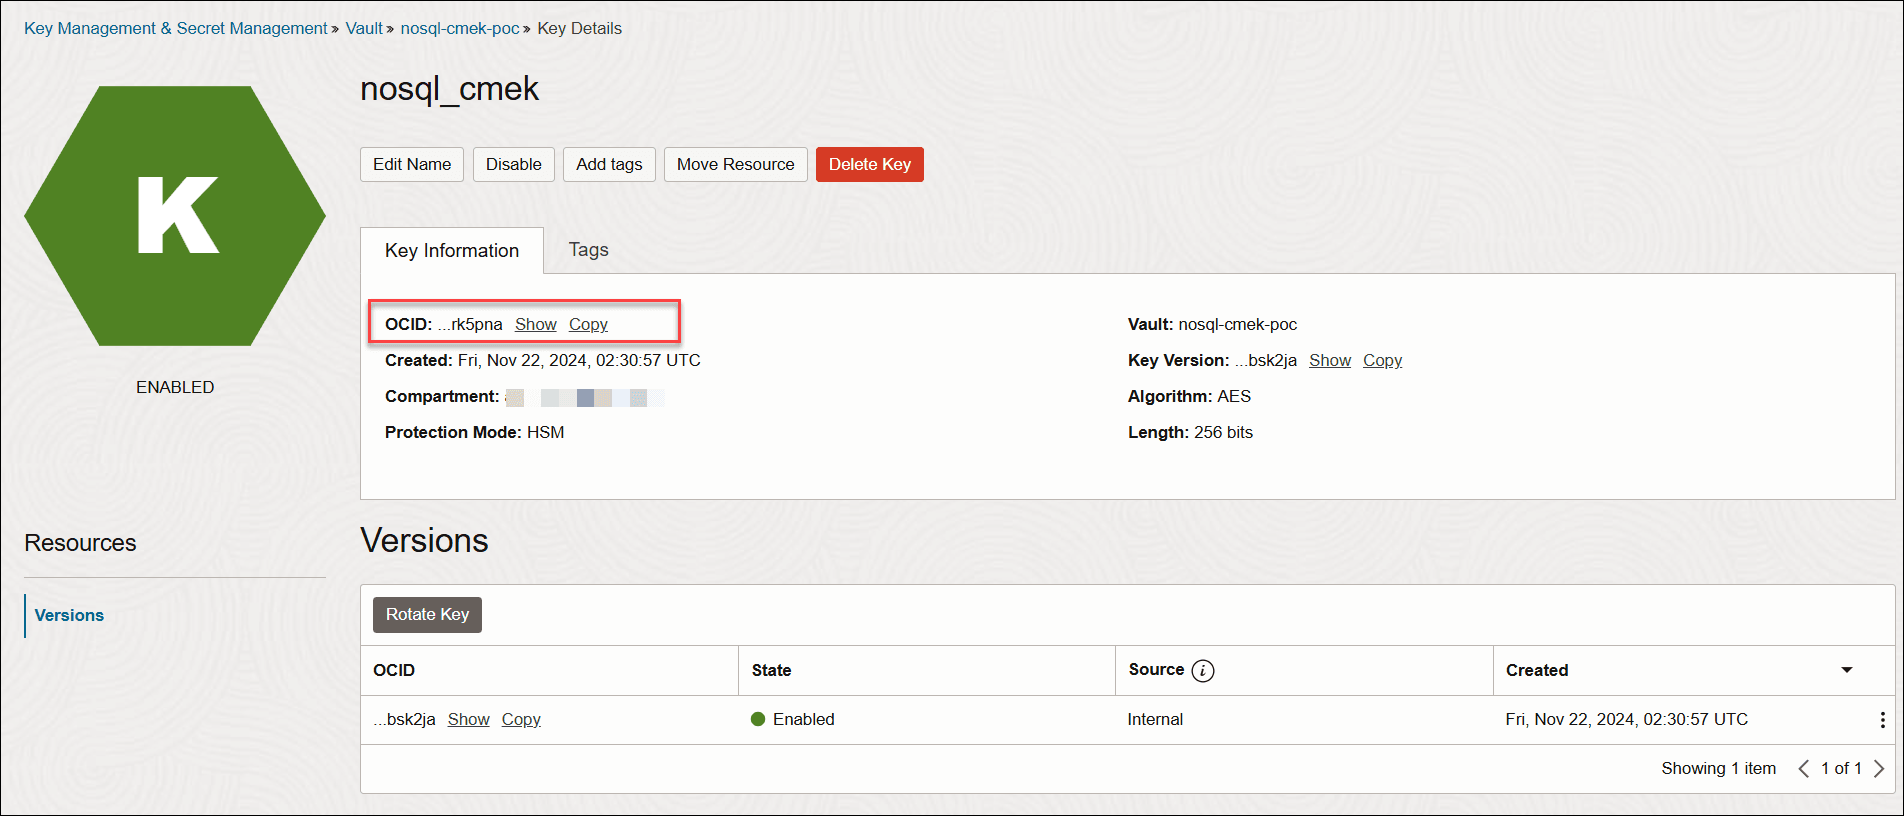
Task: Click the Source column info icon
Action: (1203, 671)
